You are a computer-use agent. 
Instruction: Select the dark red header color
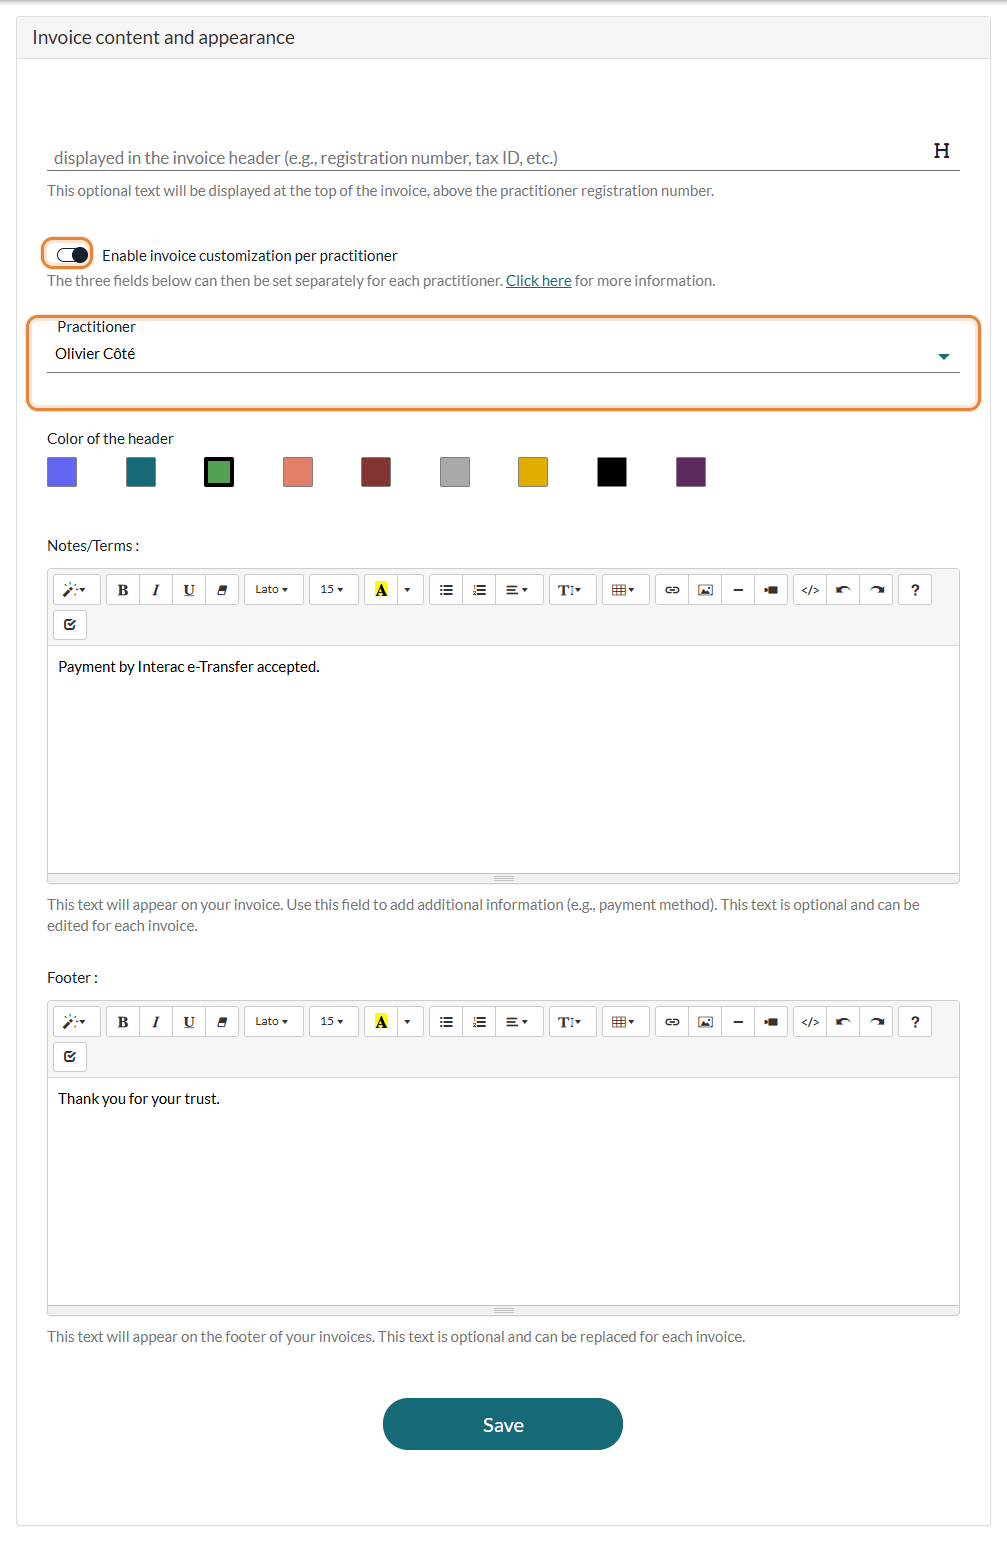(x=376, y=472)
